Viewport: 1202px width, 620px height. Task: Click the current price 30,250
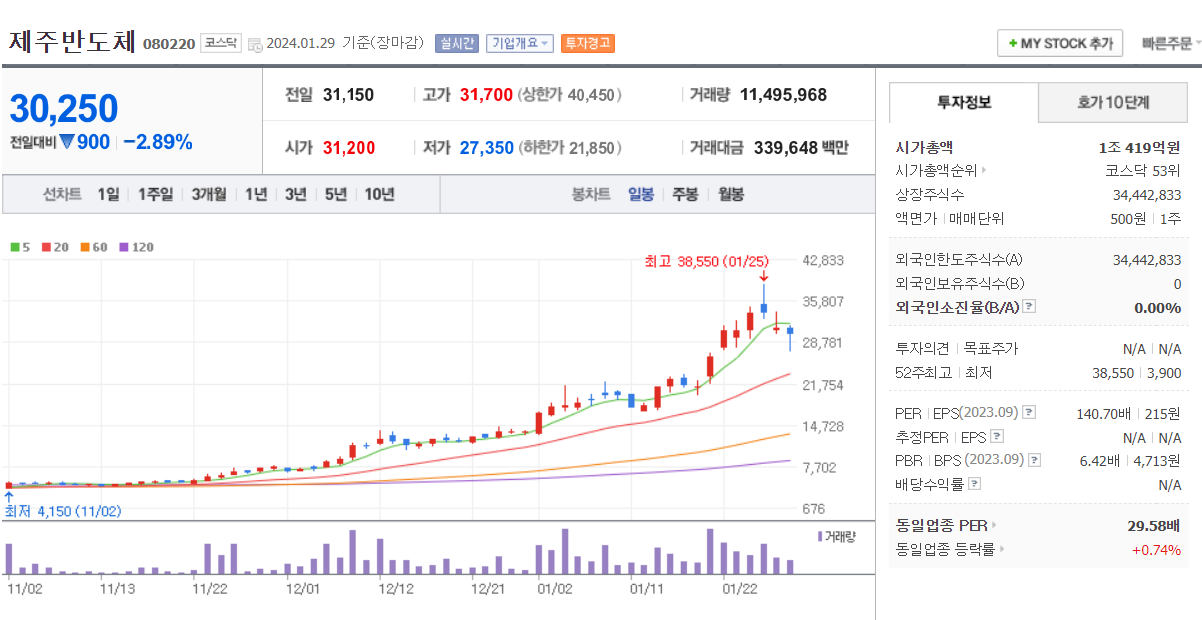(64, 109)
